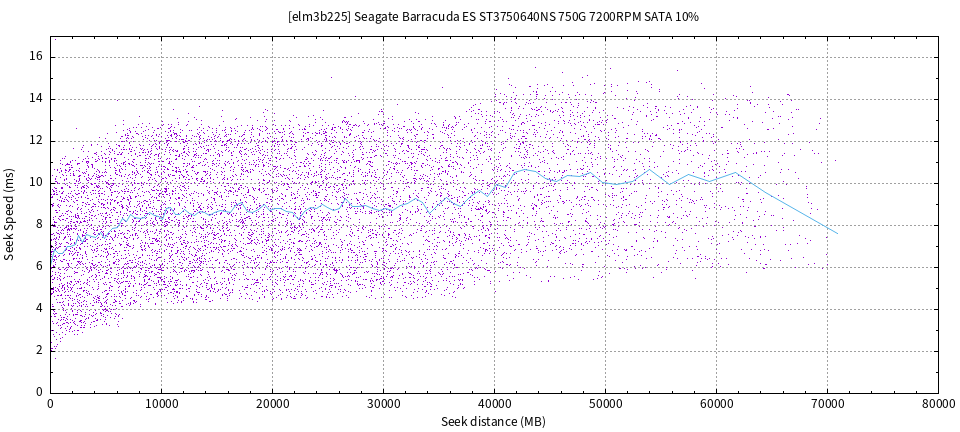Image resolution: width=960 pixels, height=432 pixels.
Task: Click the 16 tick label on y-axis
Action: tap(35, 57)
